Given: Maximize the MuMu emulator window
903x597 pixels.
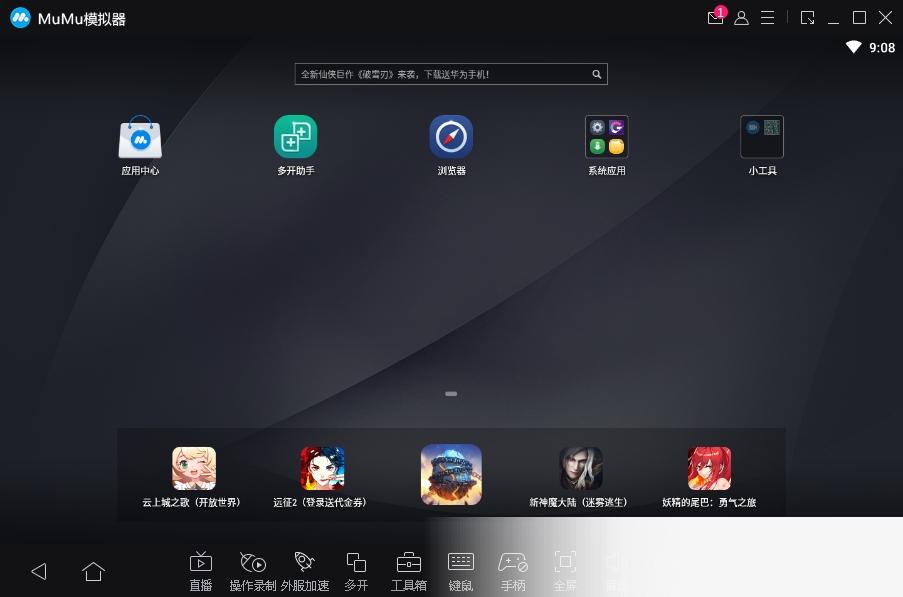Looking at the screenshot, I should point(859,18).
